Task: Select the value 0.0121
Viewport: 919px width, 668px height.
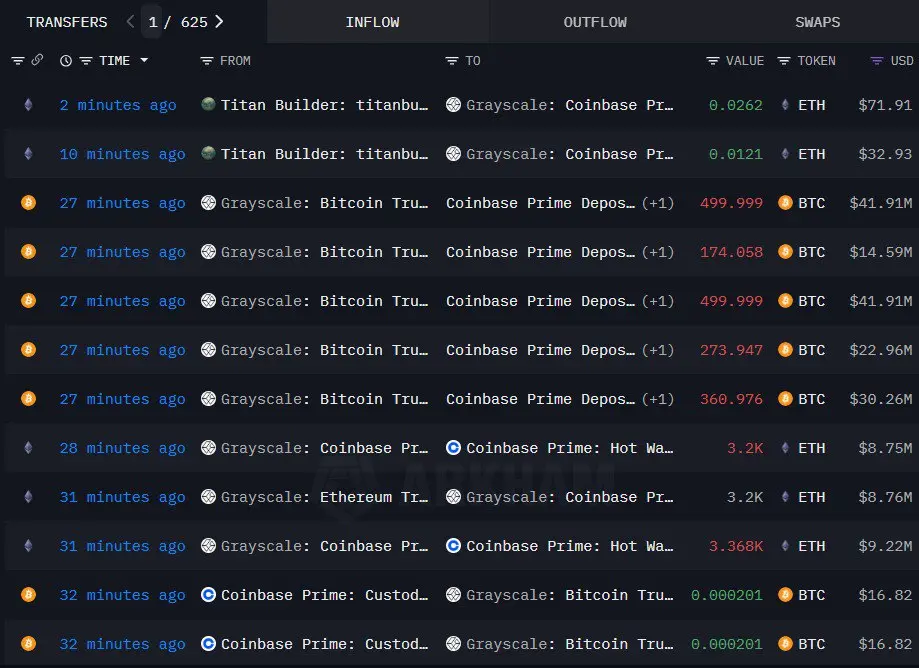Action: pos(736,154)
